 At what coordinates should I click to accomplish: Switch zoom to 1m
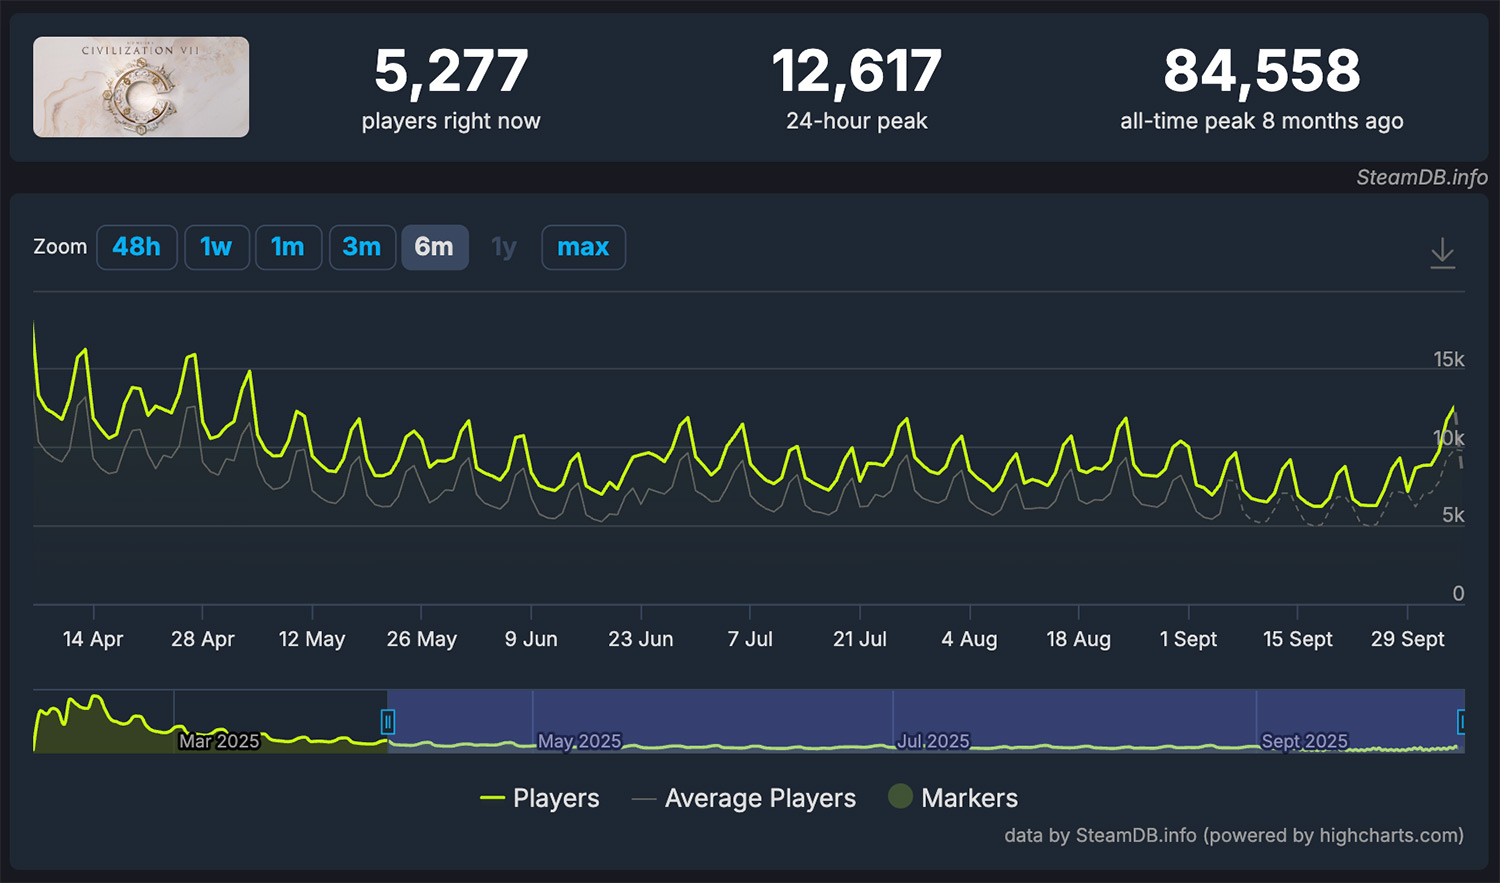288,247
